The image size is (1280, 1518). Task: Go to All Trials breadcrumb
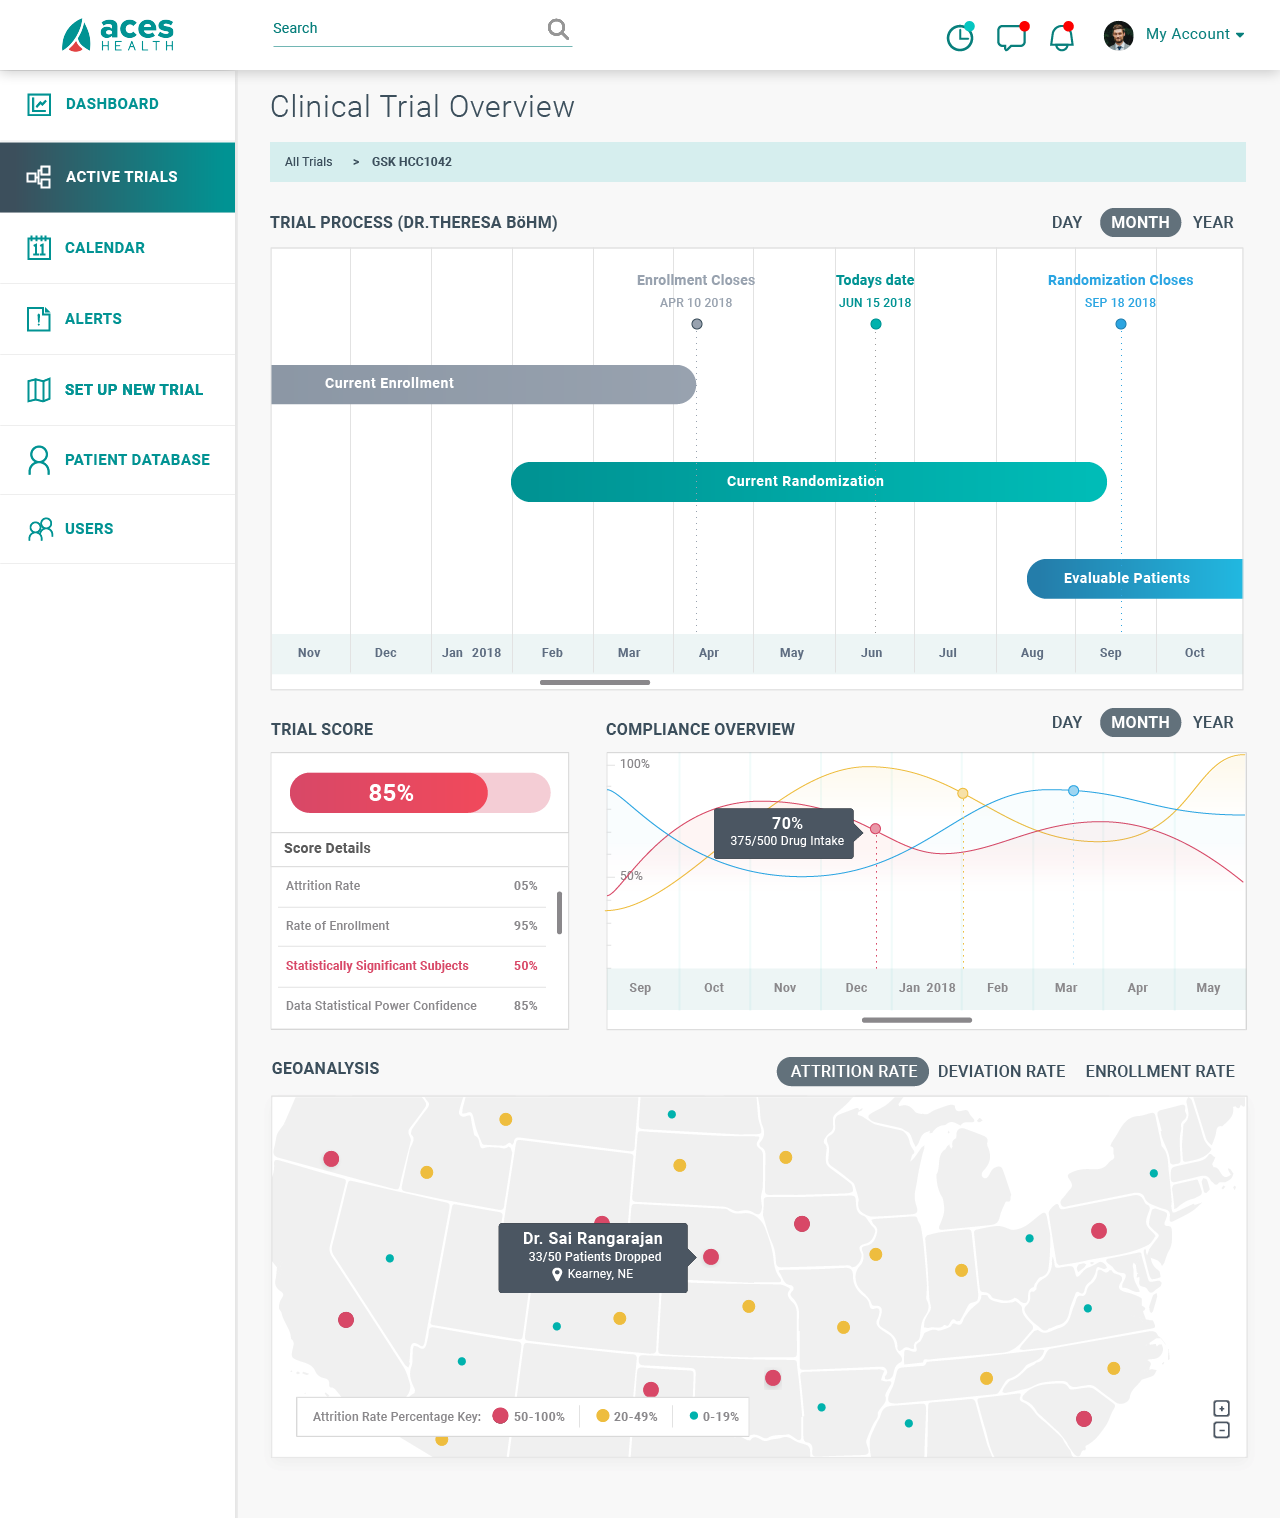click(x=308, y=162)
